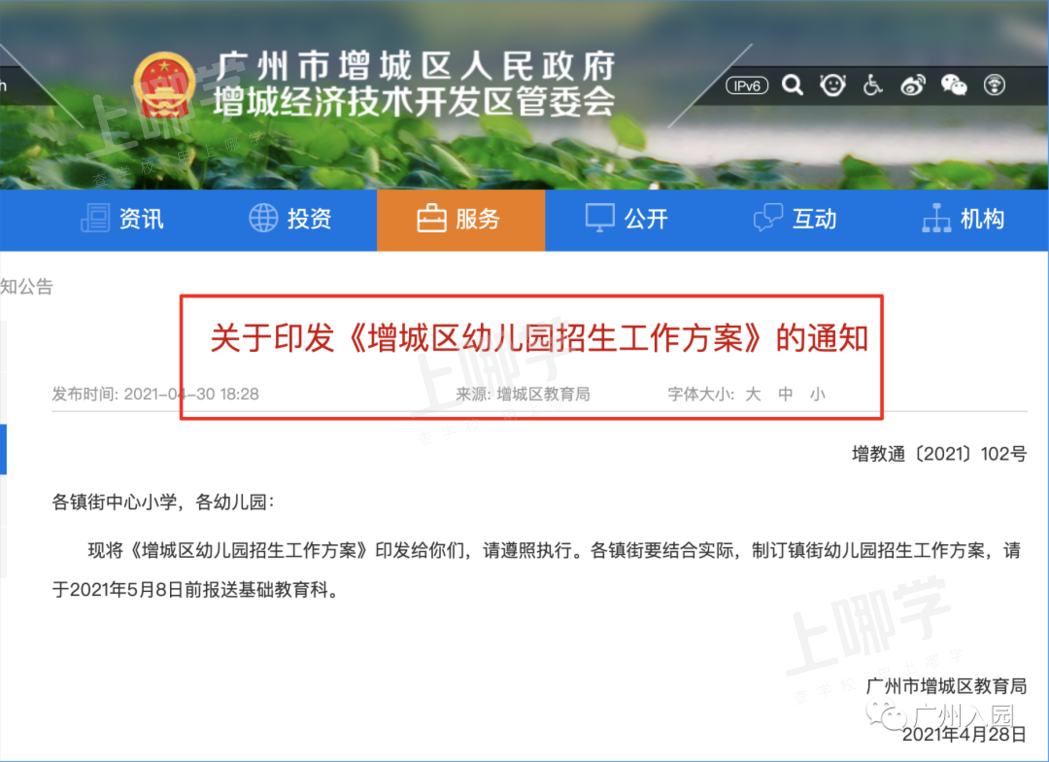Open the 互动 navigation tab
The width and height of the screenshot is (1049, 762).
tap(795, 219)
